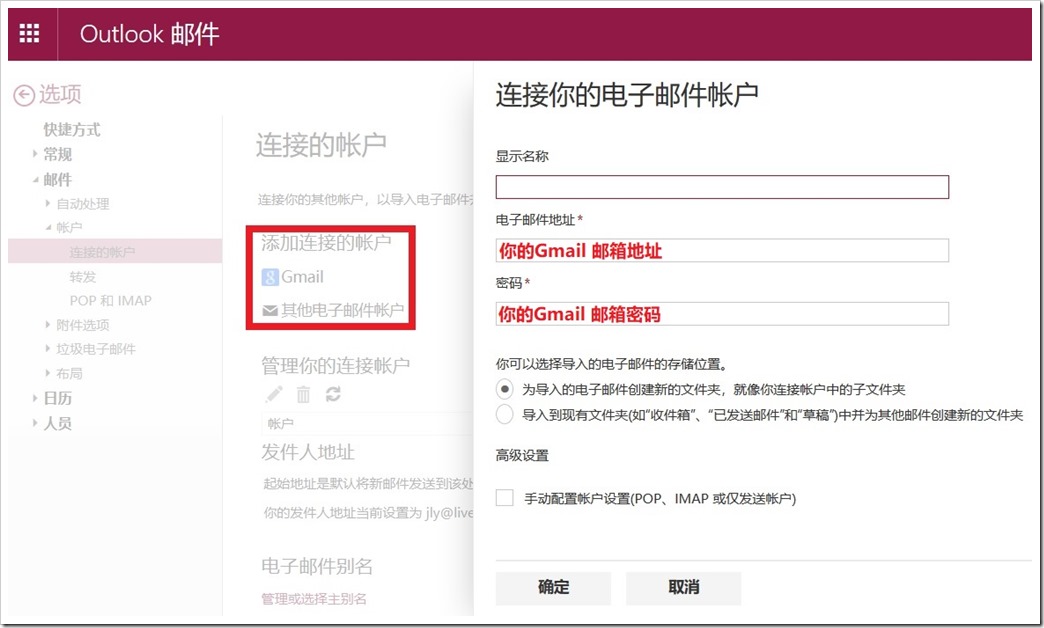Click the 取消 button
This screenshot has width=1044, height=628.
[683, 587]
